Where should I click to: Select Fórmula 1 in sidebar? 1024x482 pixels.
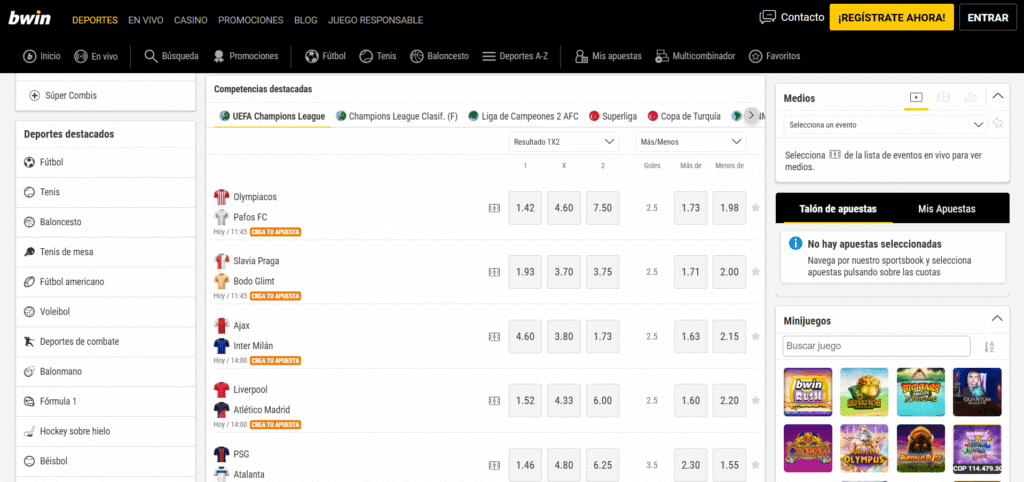tap(106, 401)
